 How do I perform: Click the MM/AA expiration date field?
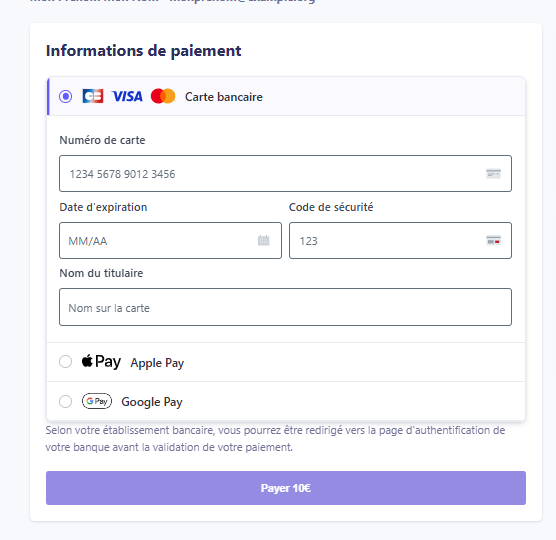(x=171, y=240)
